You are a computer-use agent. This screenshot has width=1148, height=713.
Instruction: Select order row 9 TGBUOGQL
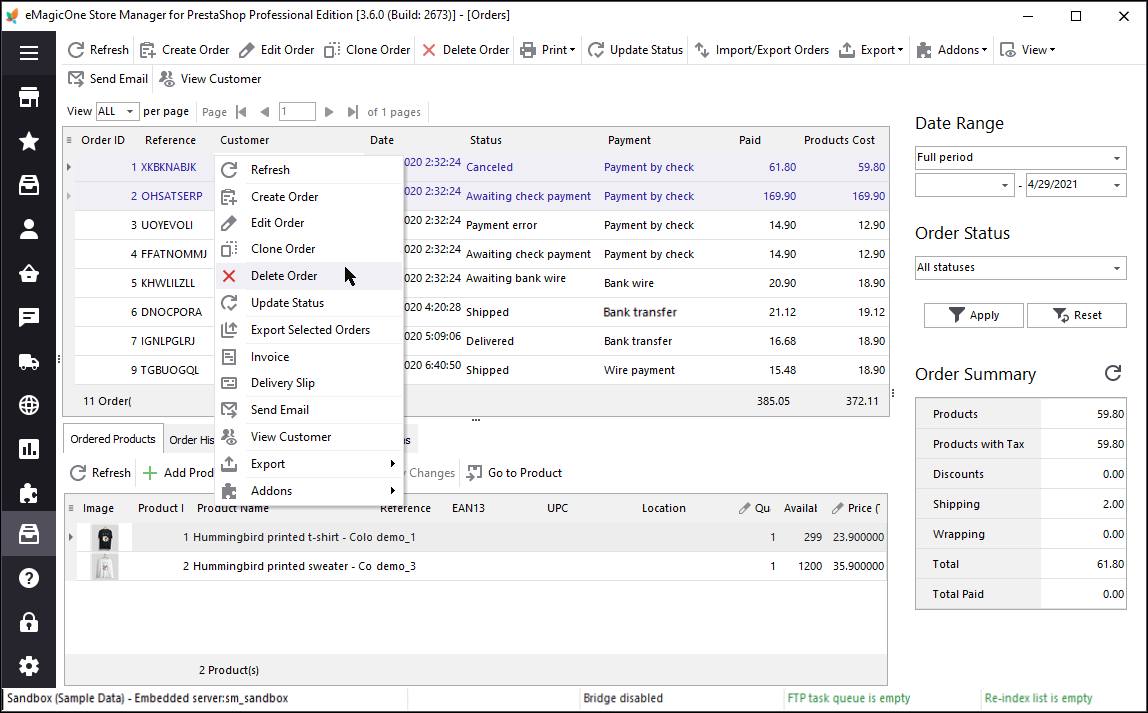(x=482, y=370)
